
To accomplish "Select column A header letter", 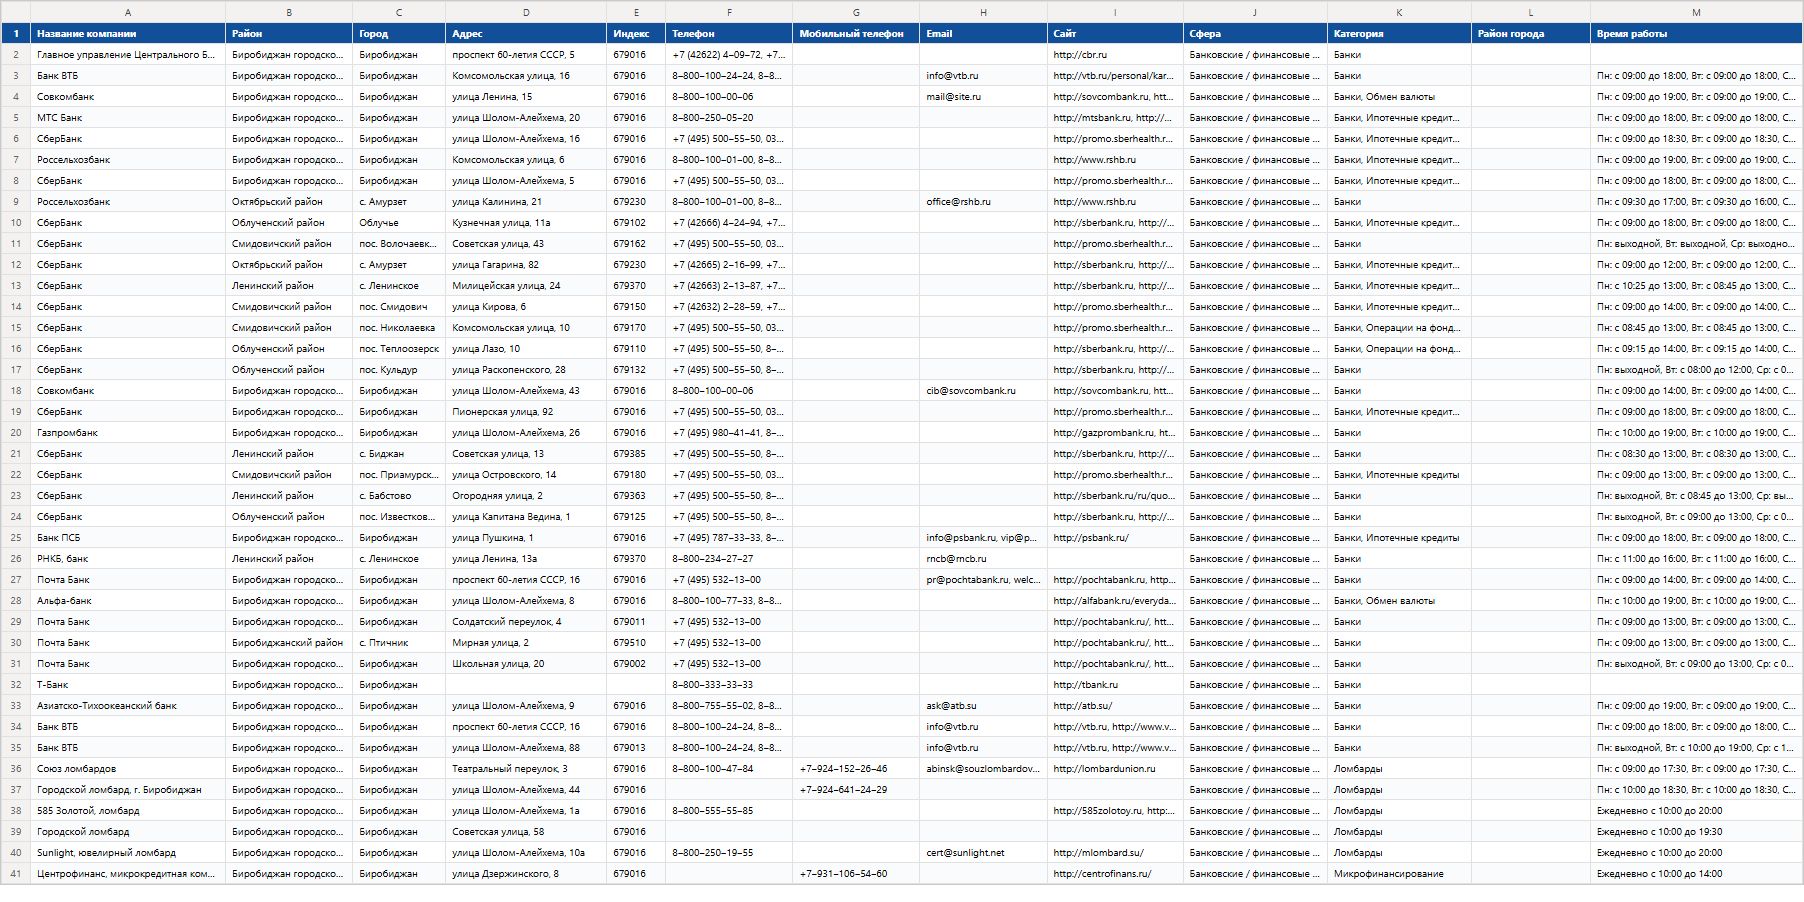I will (128, 12).
